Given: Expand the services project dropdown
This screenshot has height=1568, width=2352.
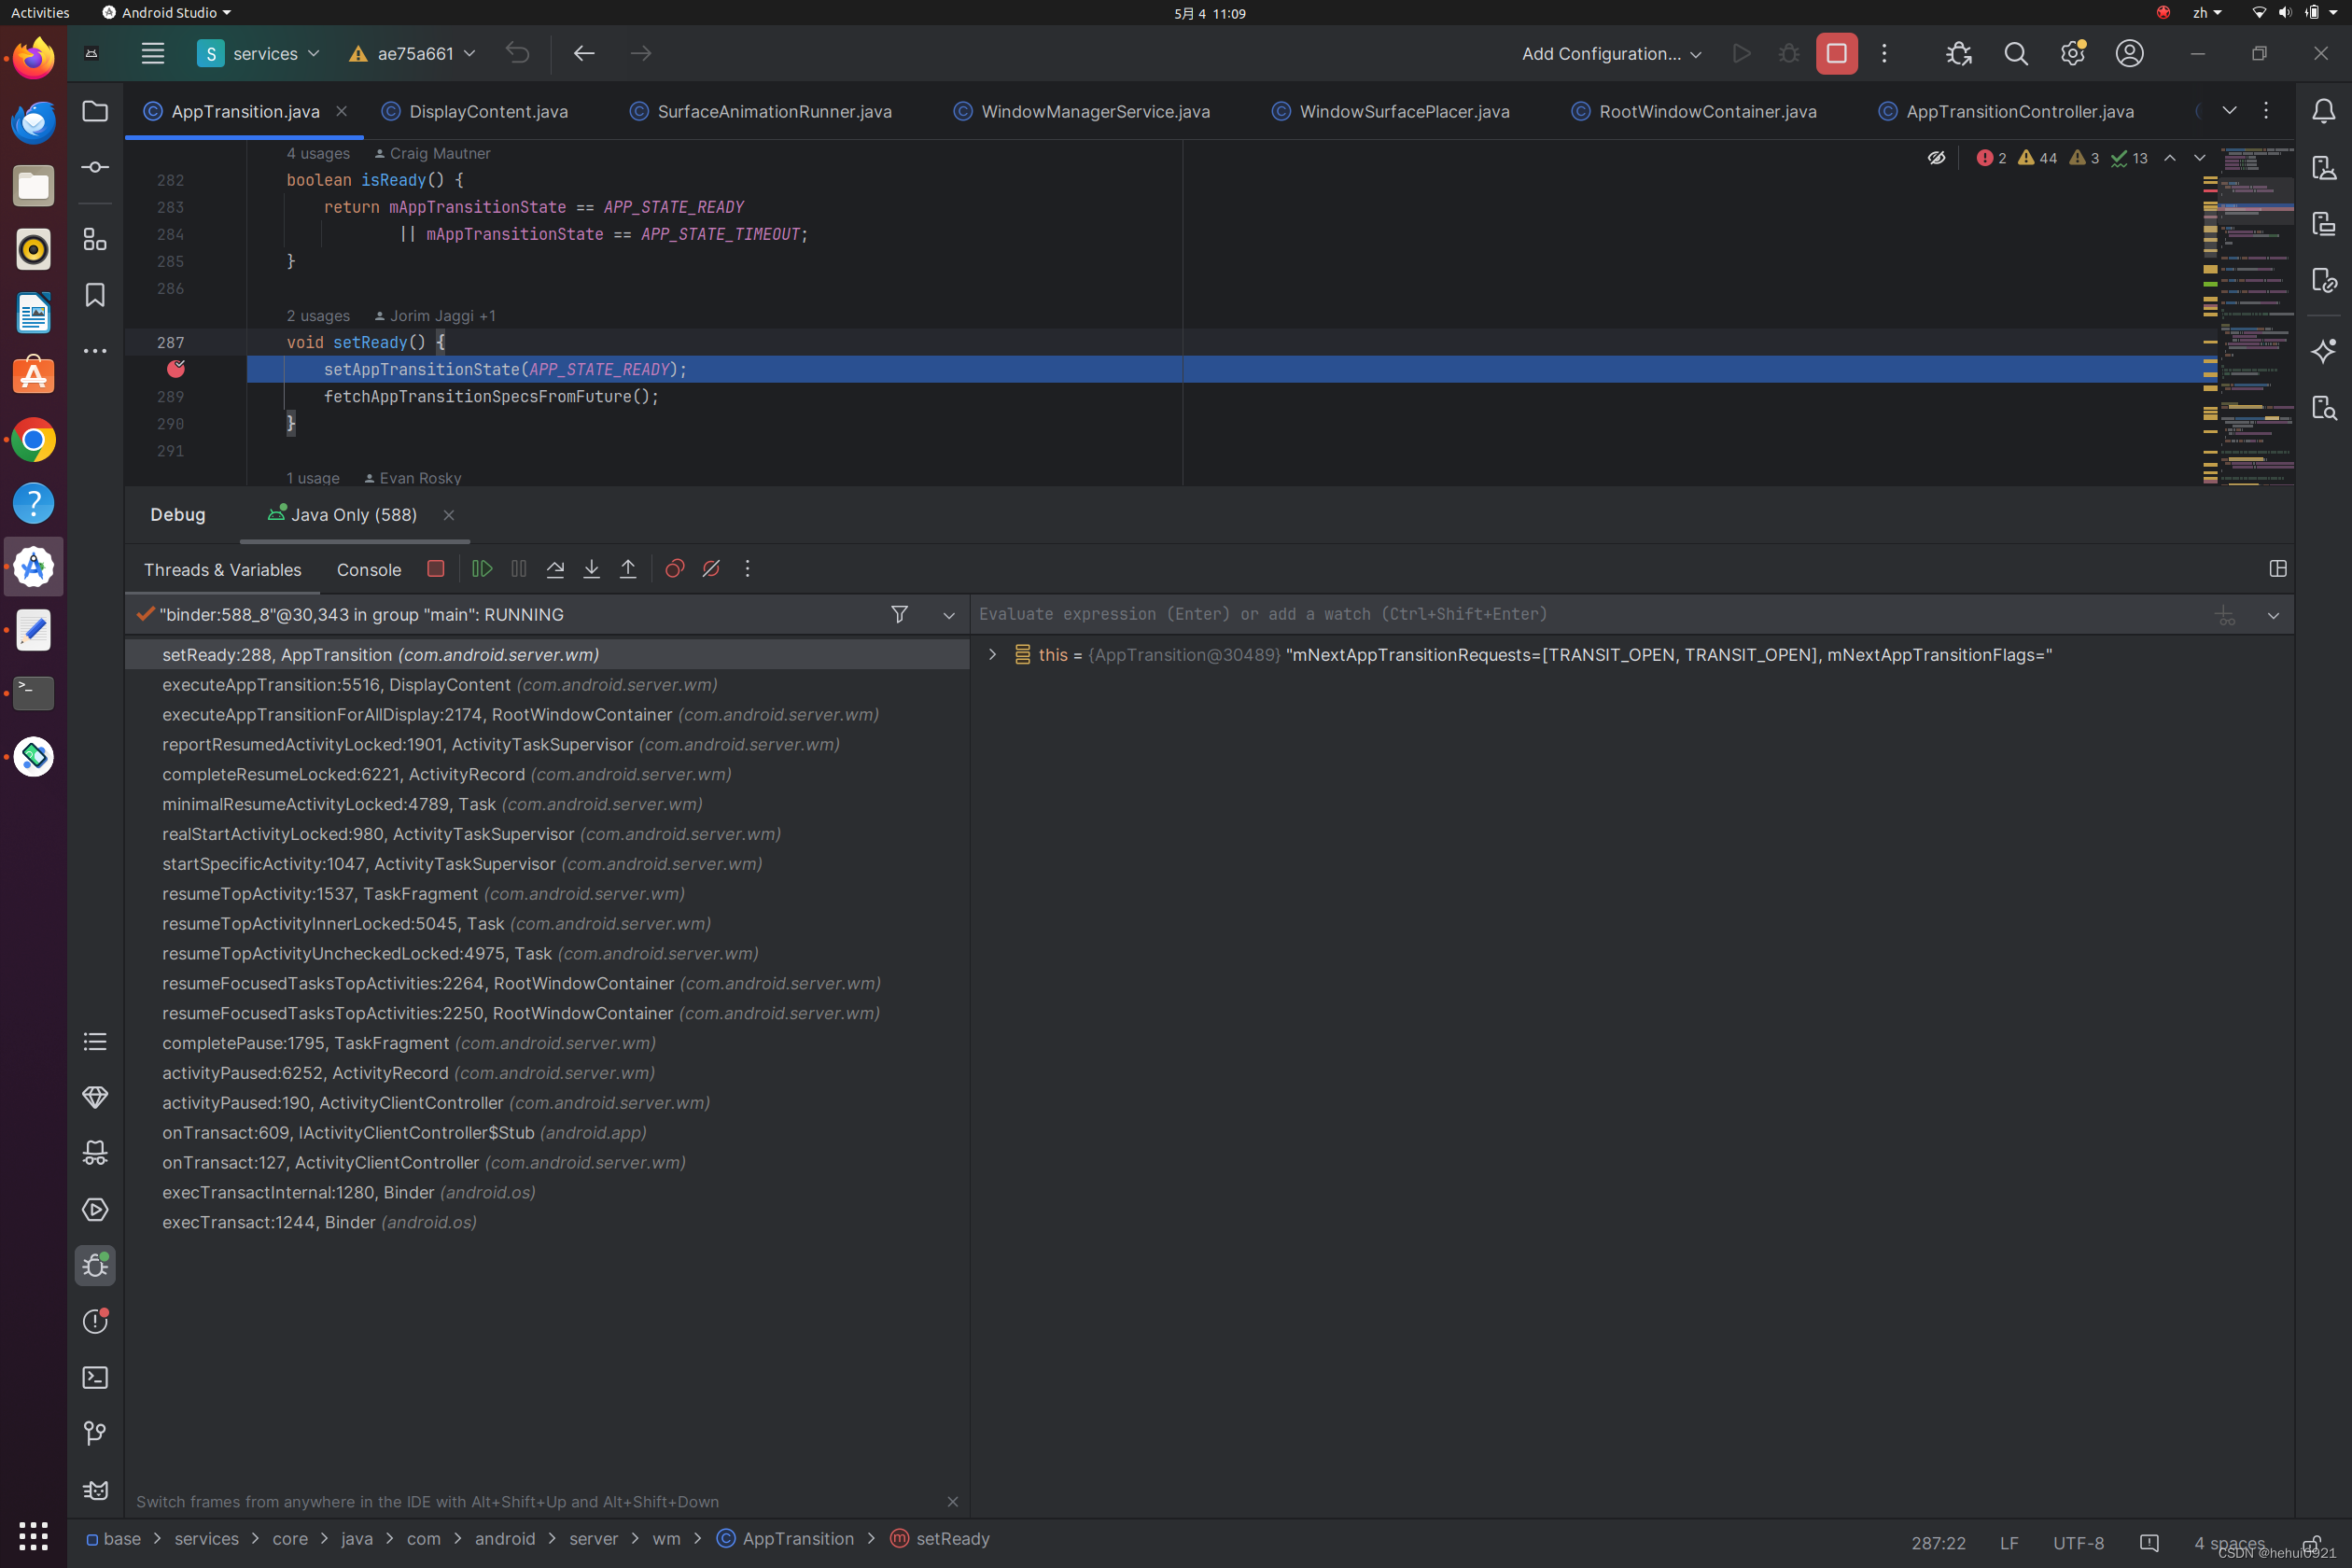Looking at the screenshot, I should tap(258, 53).
